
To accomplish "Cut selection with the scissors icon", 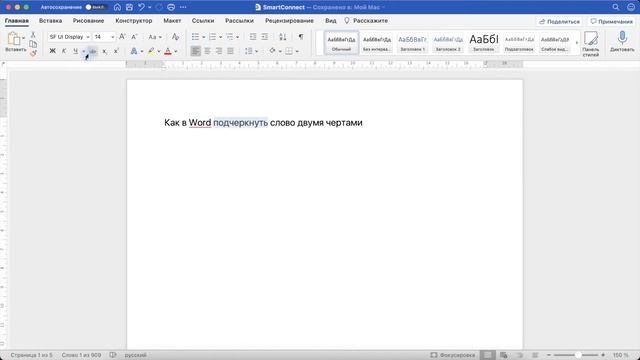I will [33, 35].
